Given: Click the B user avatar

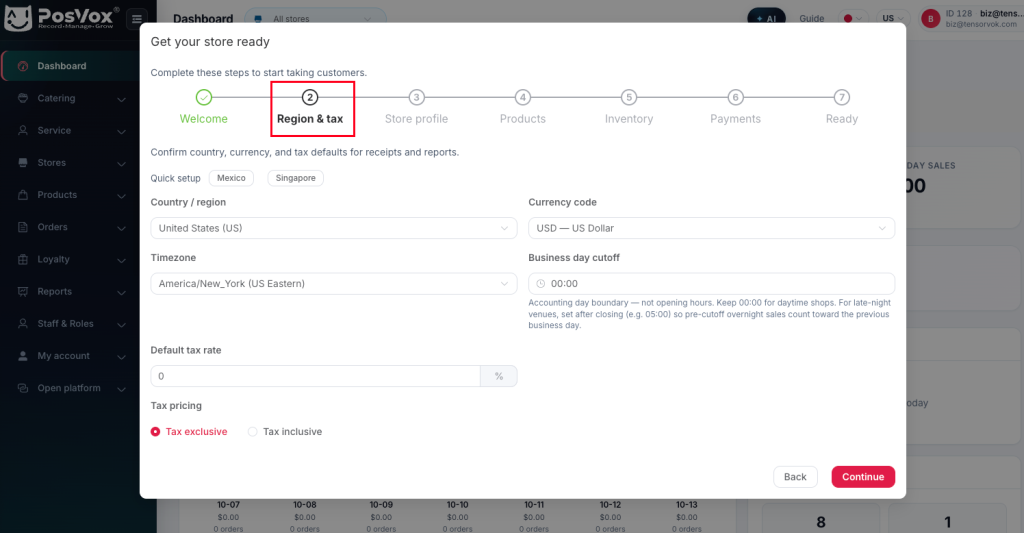Looking at the screenshot, I should 931,19.
